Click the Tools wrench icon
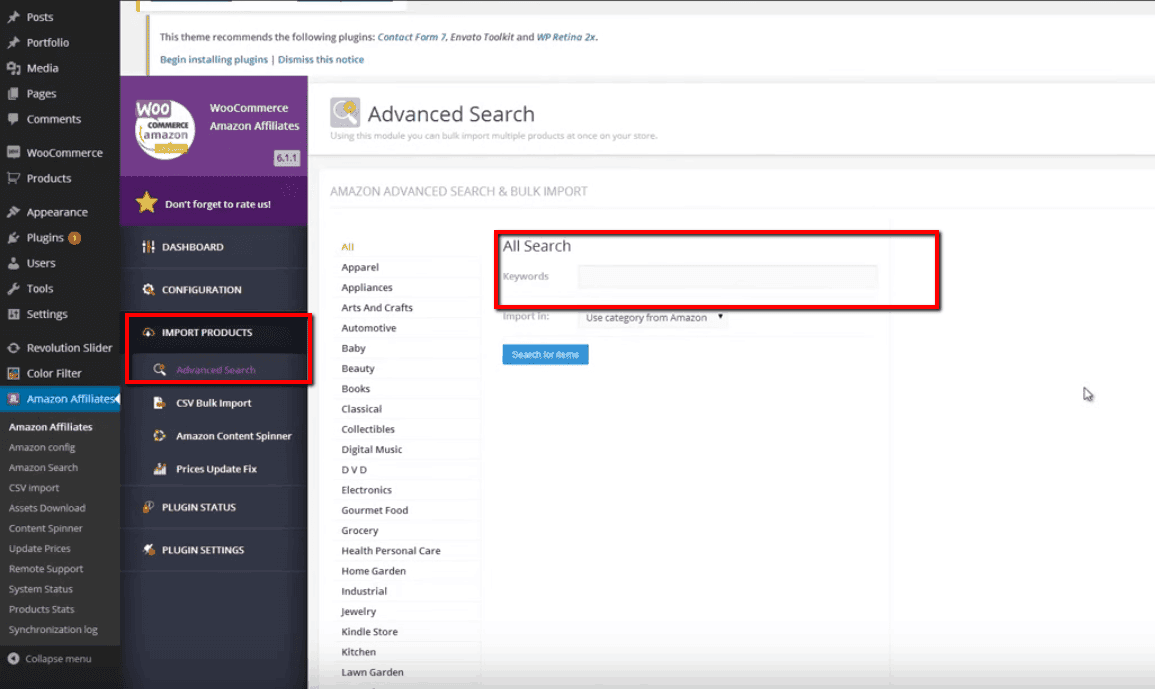 pos(13,289)
